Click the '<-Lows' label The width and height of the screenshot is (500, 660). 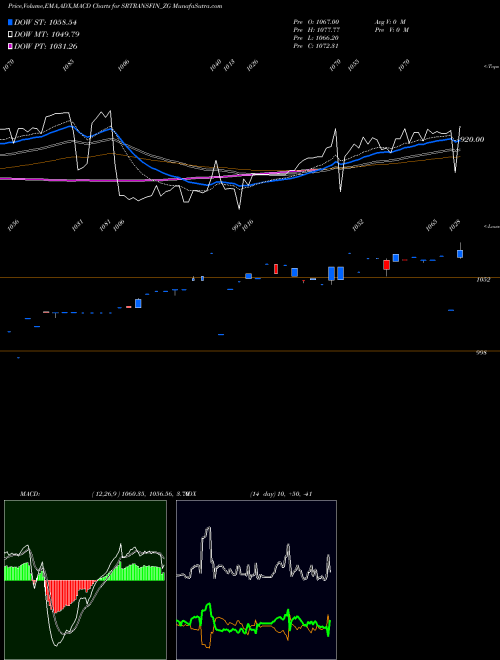pos(491,226)
